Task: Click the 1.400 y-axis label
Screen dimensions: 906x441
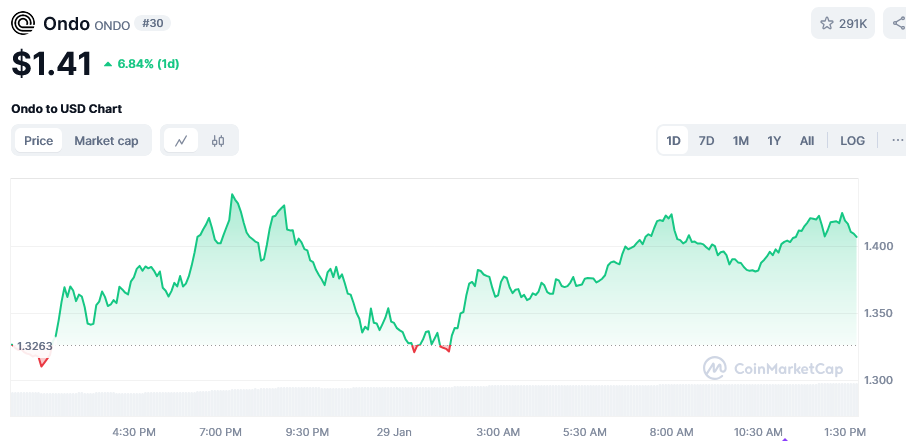Action: tap(878, 246)
